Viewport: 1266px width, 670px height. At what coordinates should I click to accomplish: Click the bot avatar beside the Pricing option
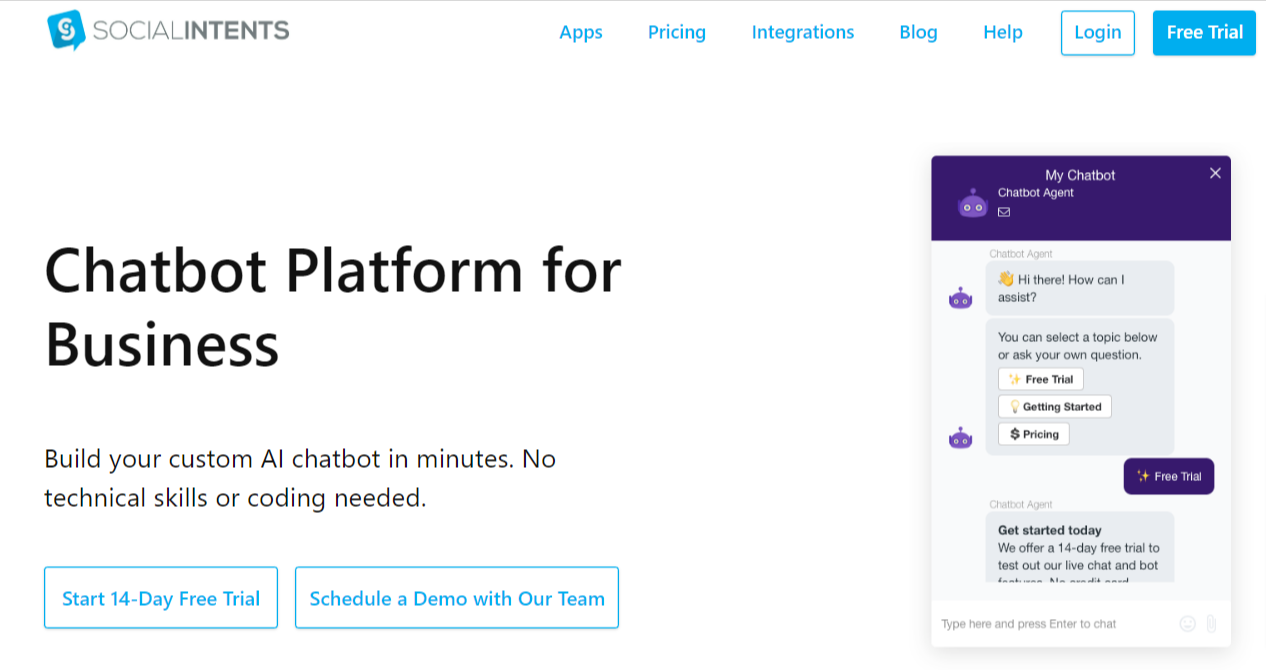tap(960, 438)
